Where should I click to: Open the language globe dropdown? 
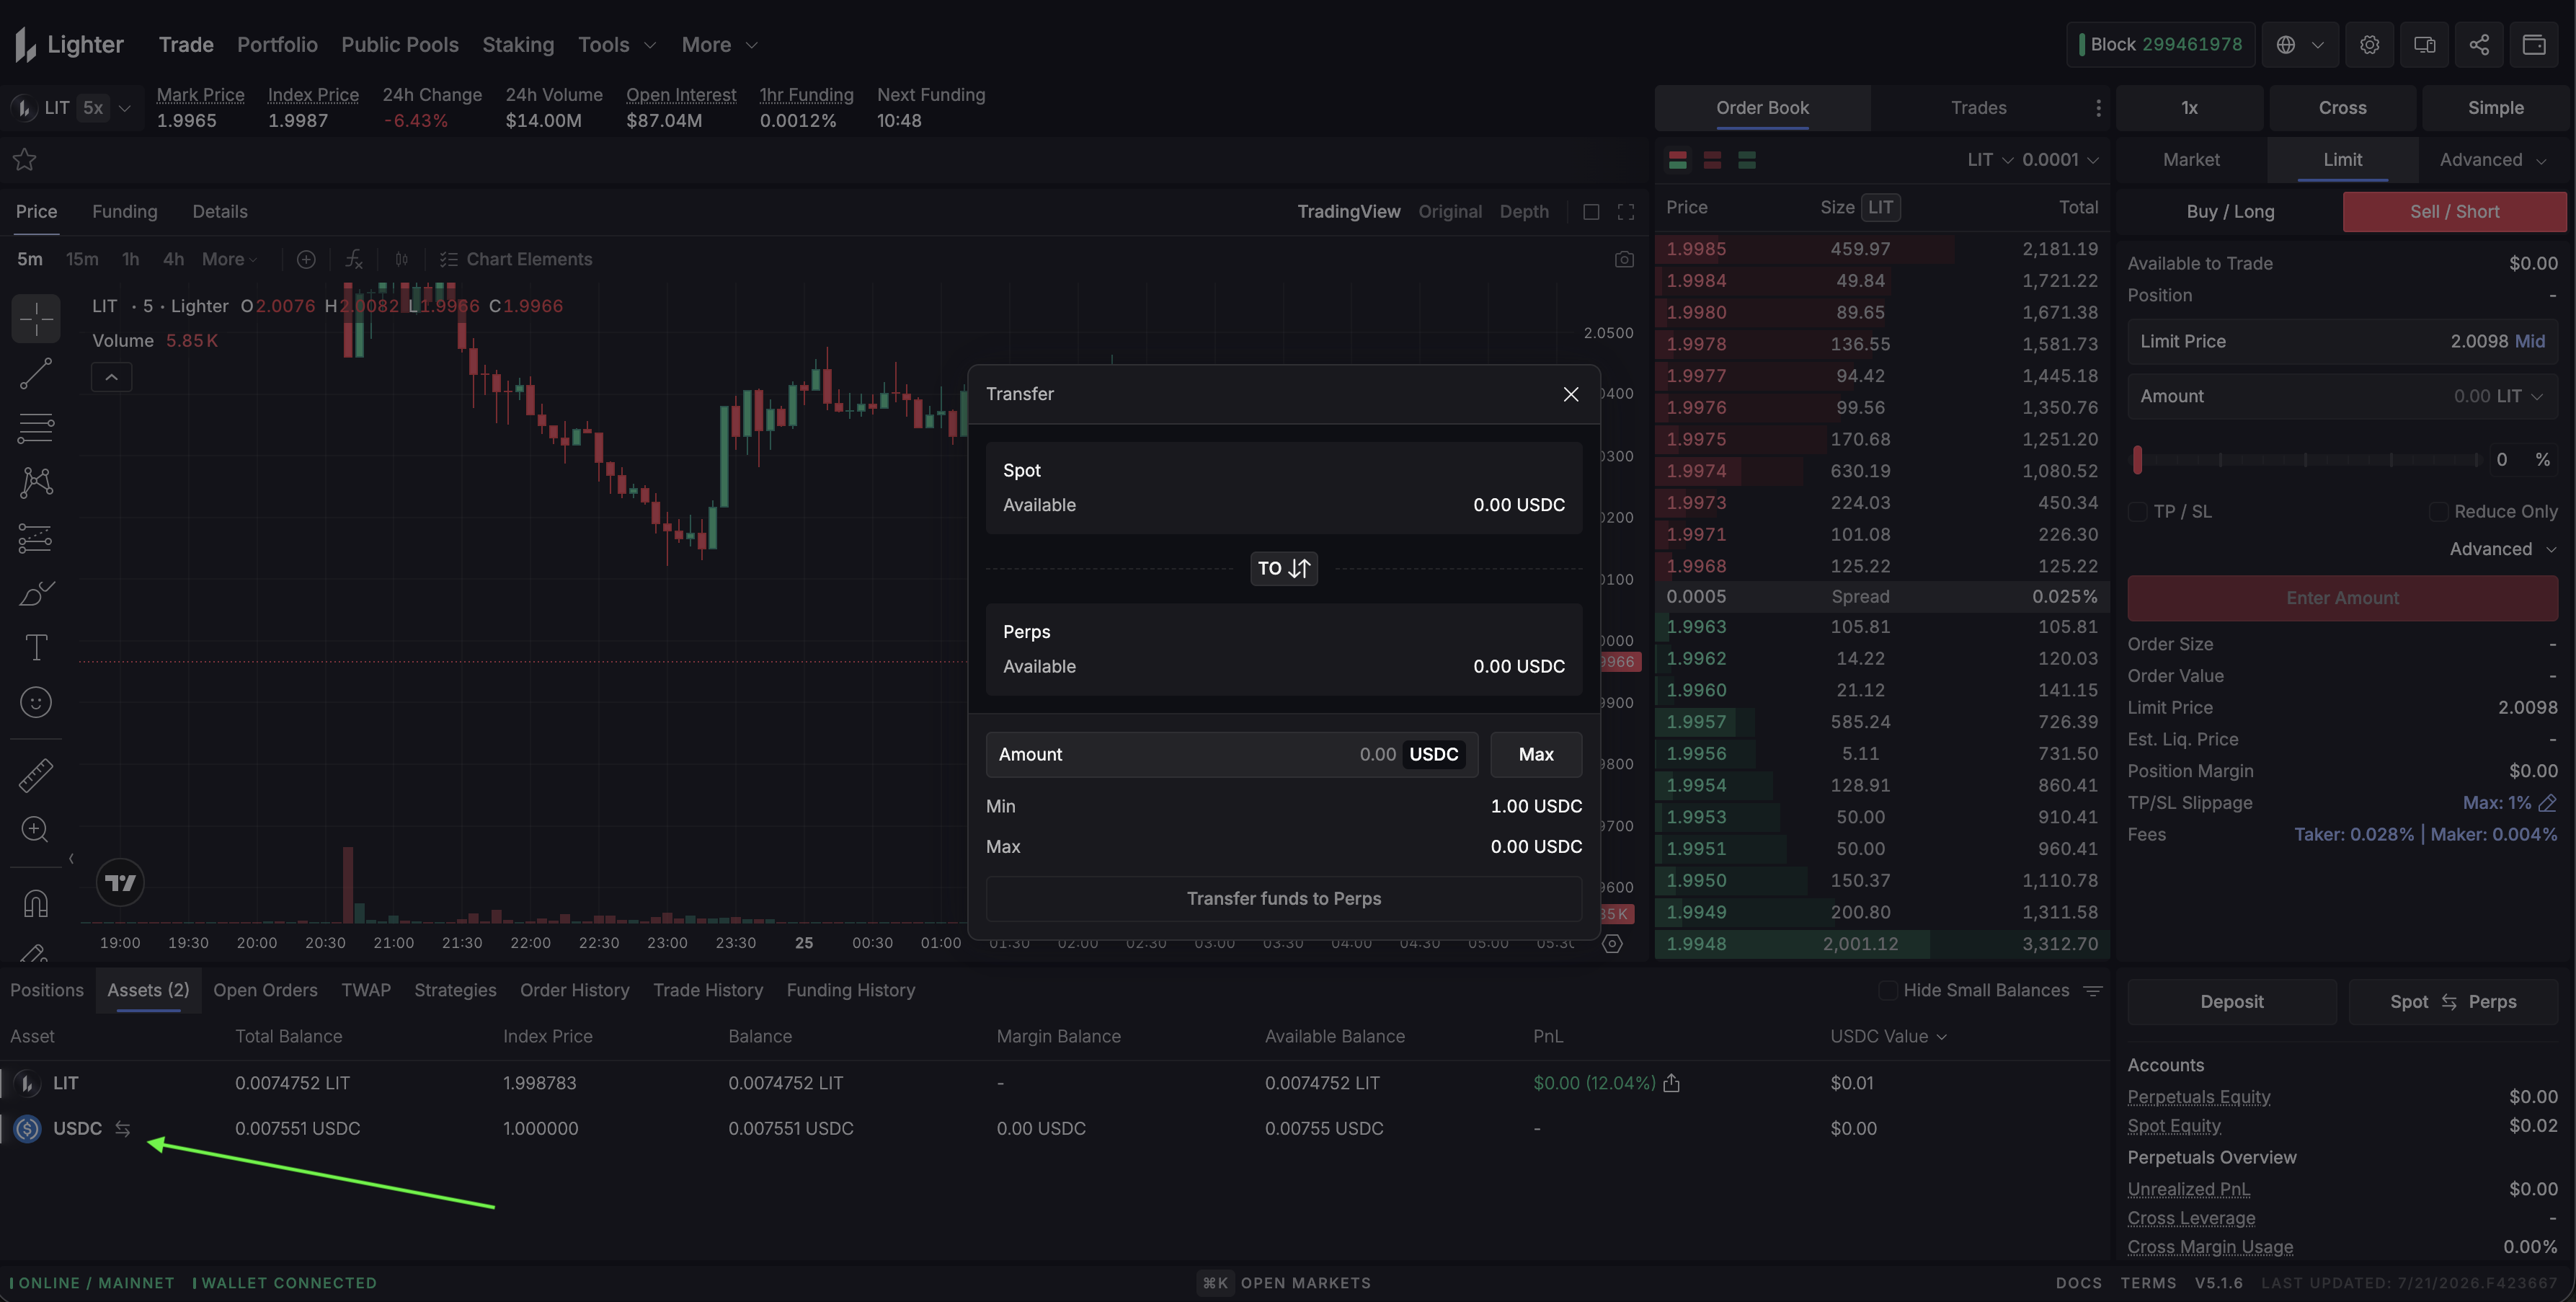click(2299, 45)
